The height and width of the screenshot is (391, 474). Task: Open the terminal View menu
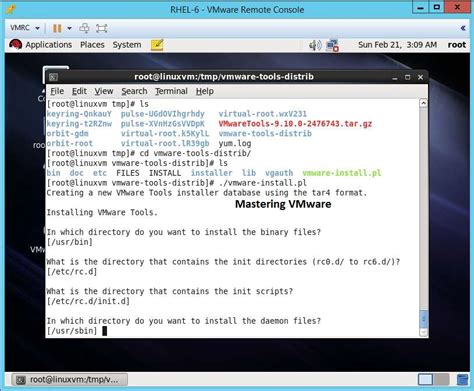104,91
